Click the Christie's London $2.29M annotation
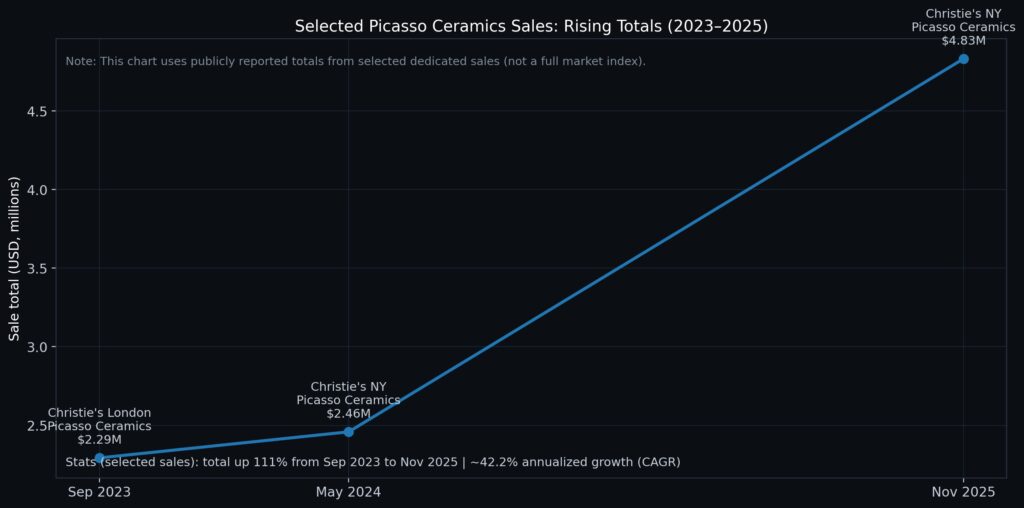 tap(99, 426)
